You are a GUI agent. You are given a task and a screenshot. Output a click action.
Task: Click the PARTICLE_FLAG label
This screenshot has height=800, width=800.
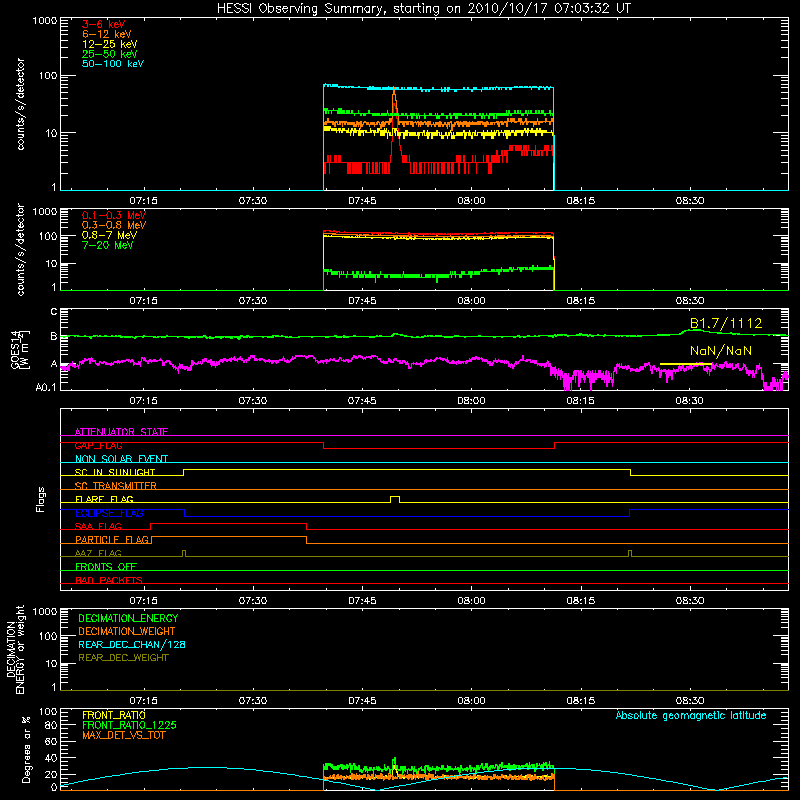click(x=112, y=539)
